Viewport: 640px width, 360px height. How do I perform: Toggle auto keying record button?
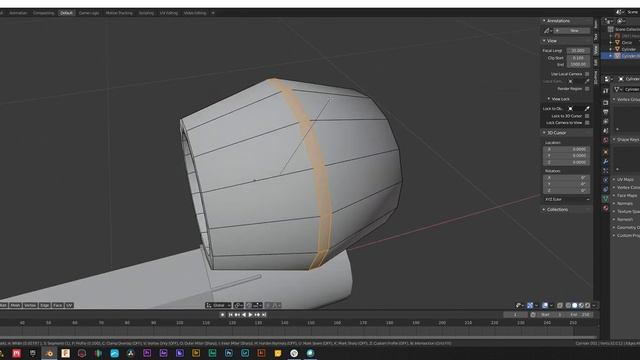[222, 315]
